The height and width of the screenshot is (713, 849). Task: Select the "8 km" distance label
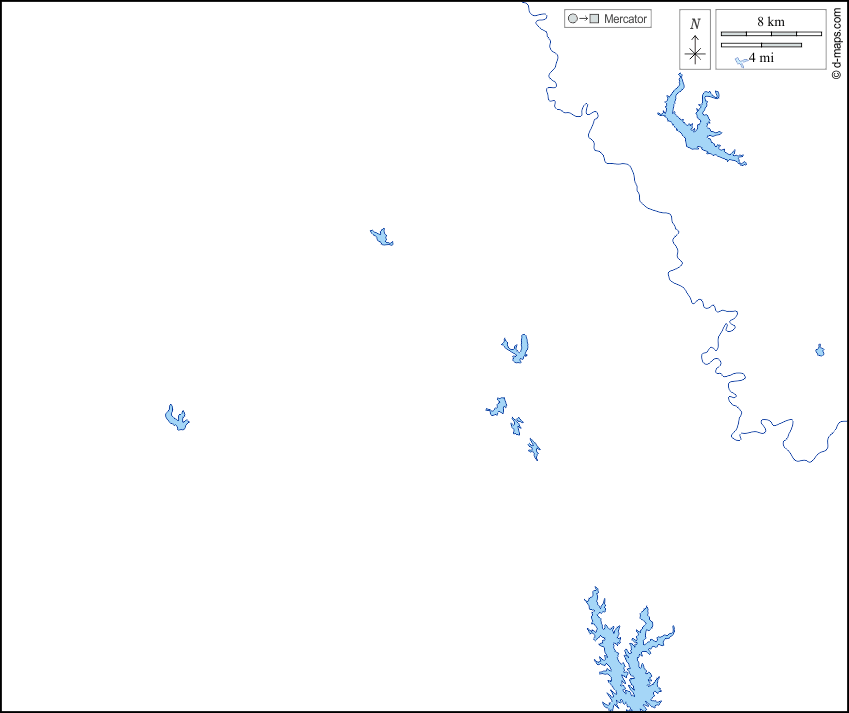coord(770,22)
